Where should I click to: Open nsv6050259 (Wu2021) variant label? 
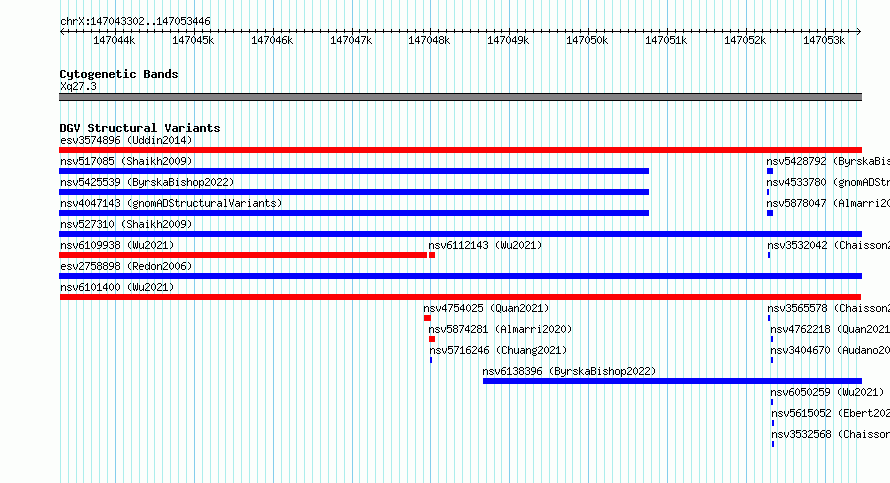(x=827, y=392)
